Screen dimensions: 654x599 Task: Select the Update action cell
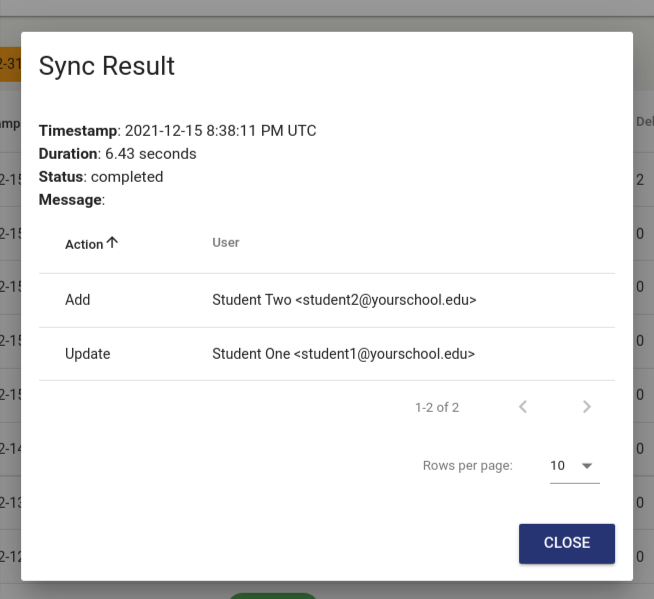pyautogui.click(x=88, y=354)
